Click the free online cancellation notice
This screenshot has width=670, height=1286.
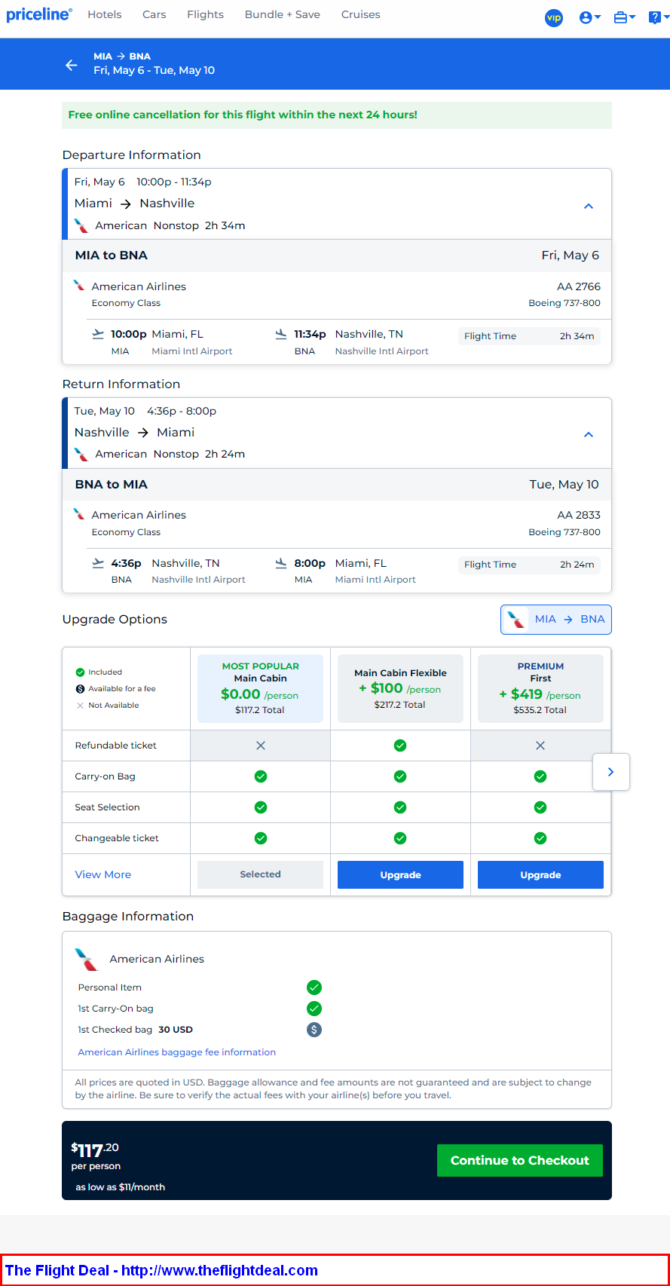336,115
